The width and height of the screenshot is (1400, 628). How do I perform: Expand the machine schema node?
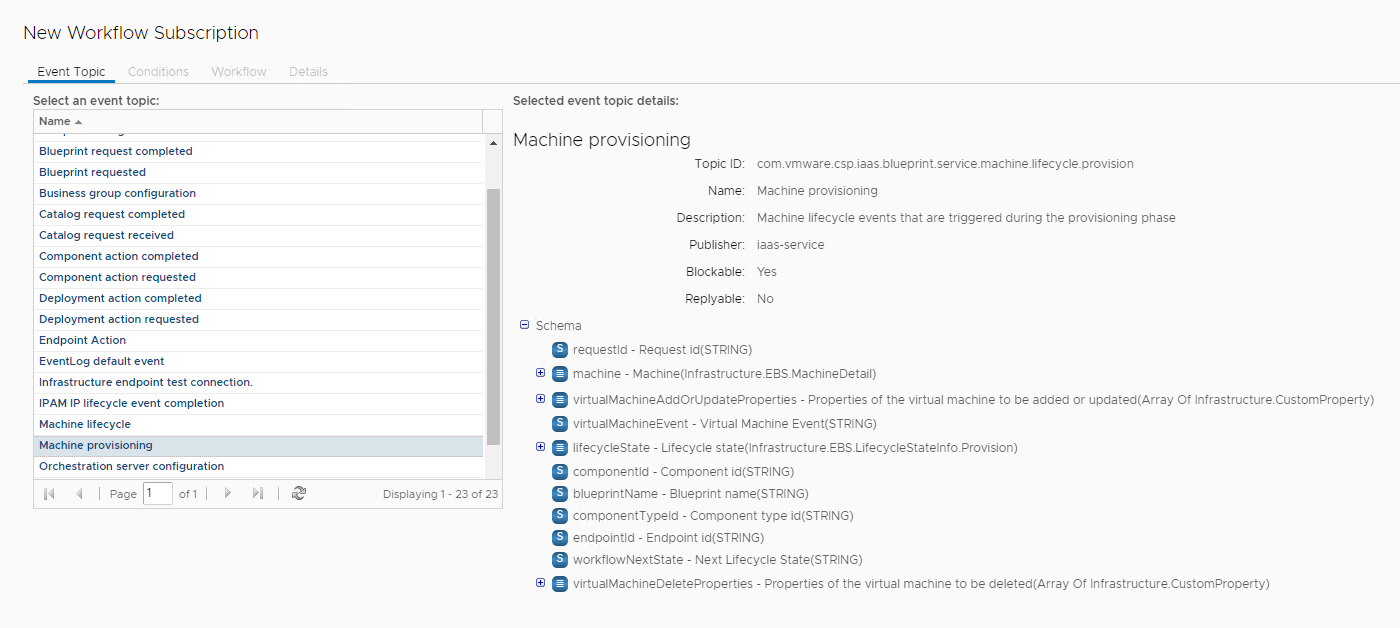coord(541,374)
